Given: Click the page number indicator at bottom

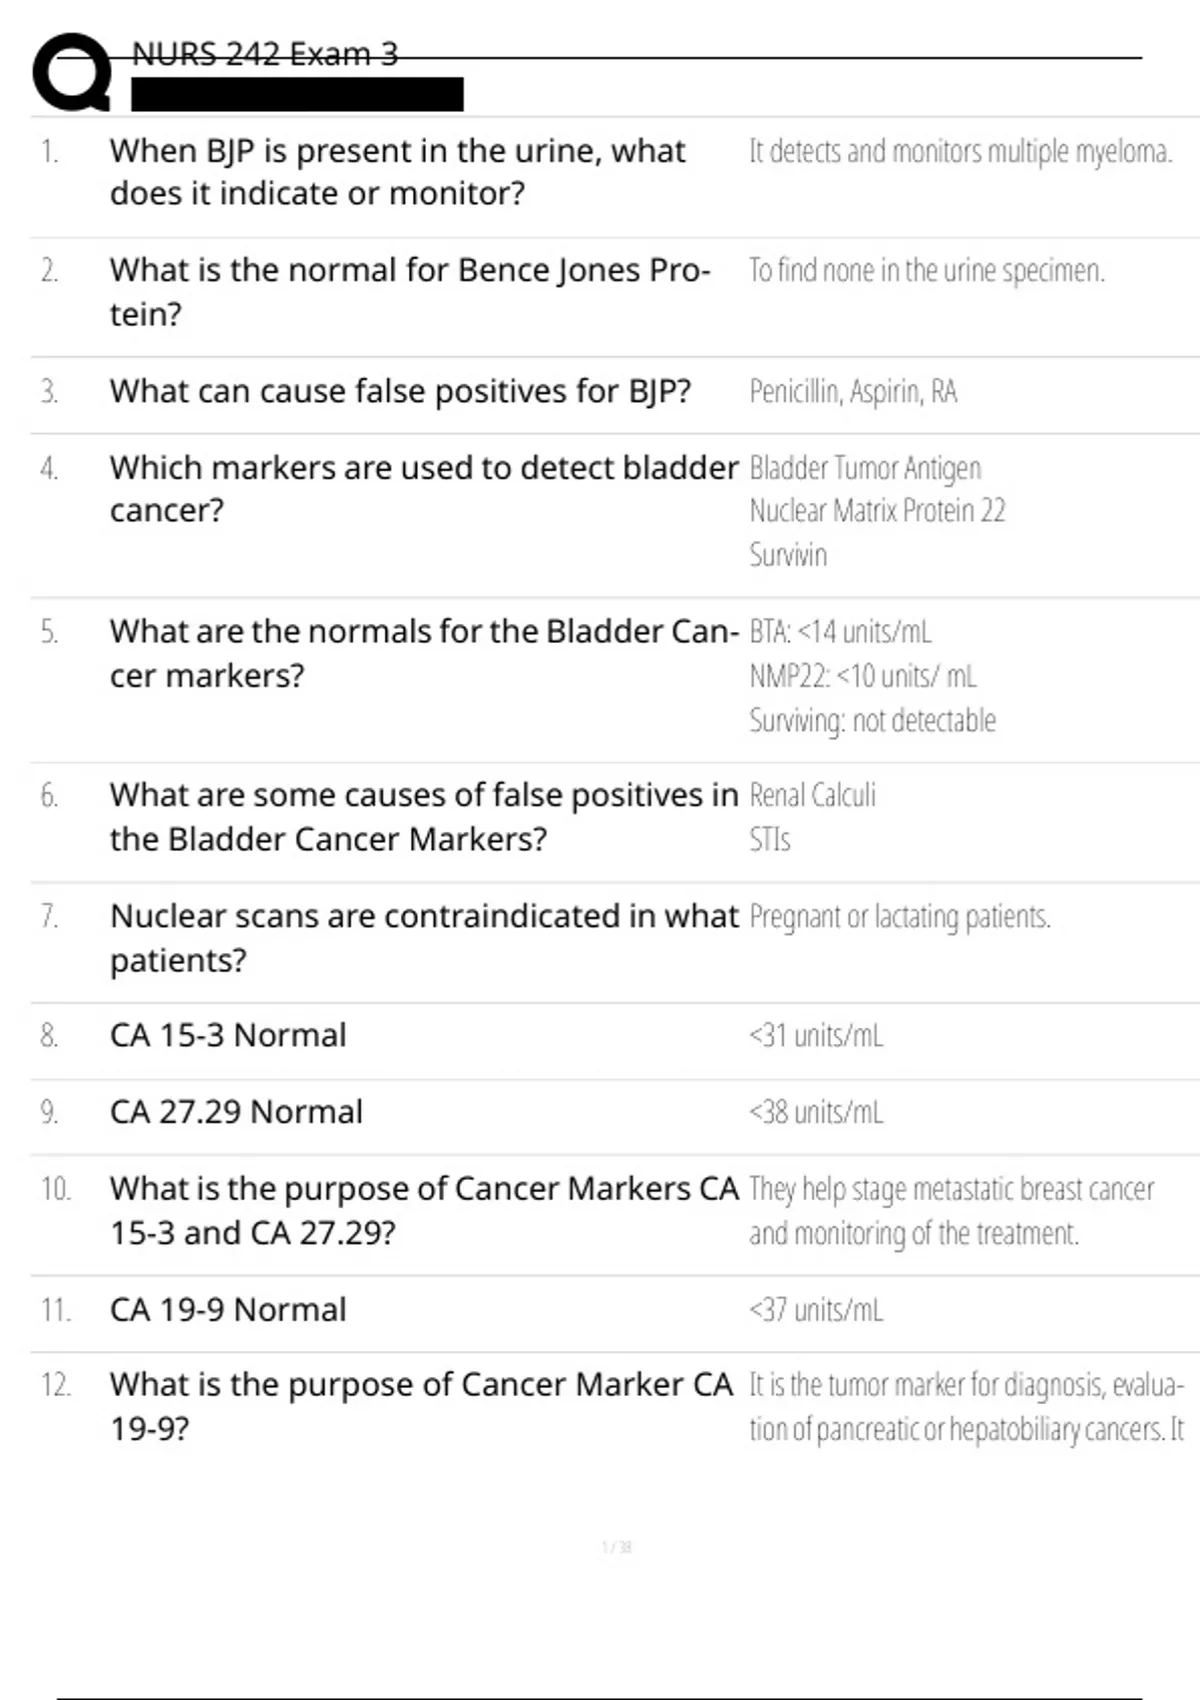Looking at the screenshot, I should (616, 1547).
